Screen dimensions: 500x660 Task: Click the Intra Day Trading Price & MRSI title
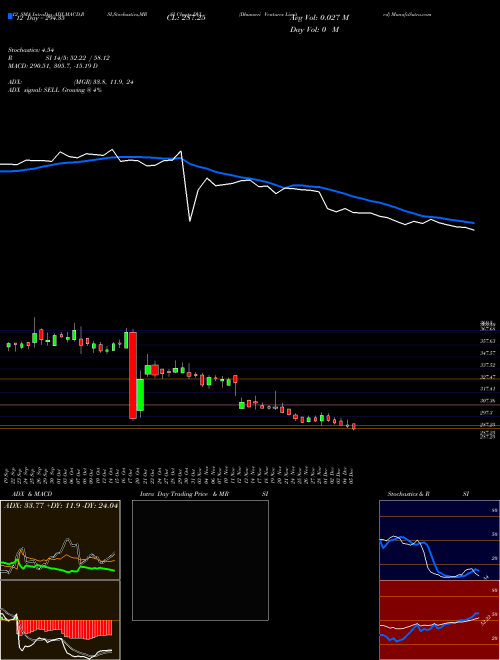[204, 494]
